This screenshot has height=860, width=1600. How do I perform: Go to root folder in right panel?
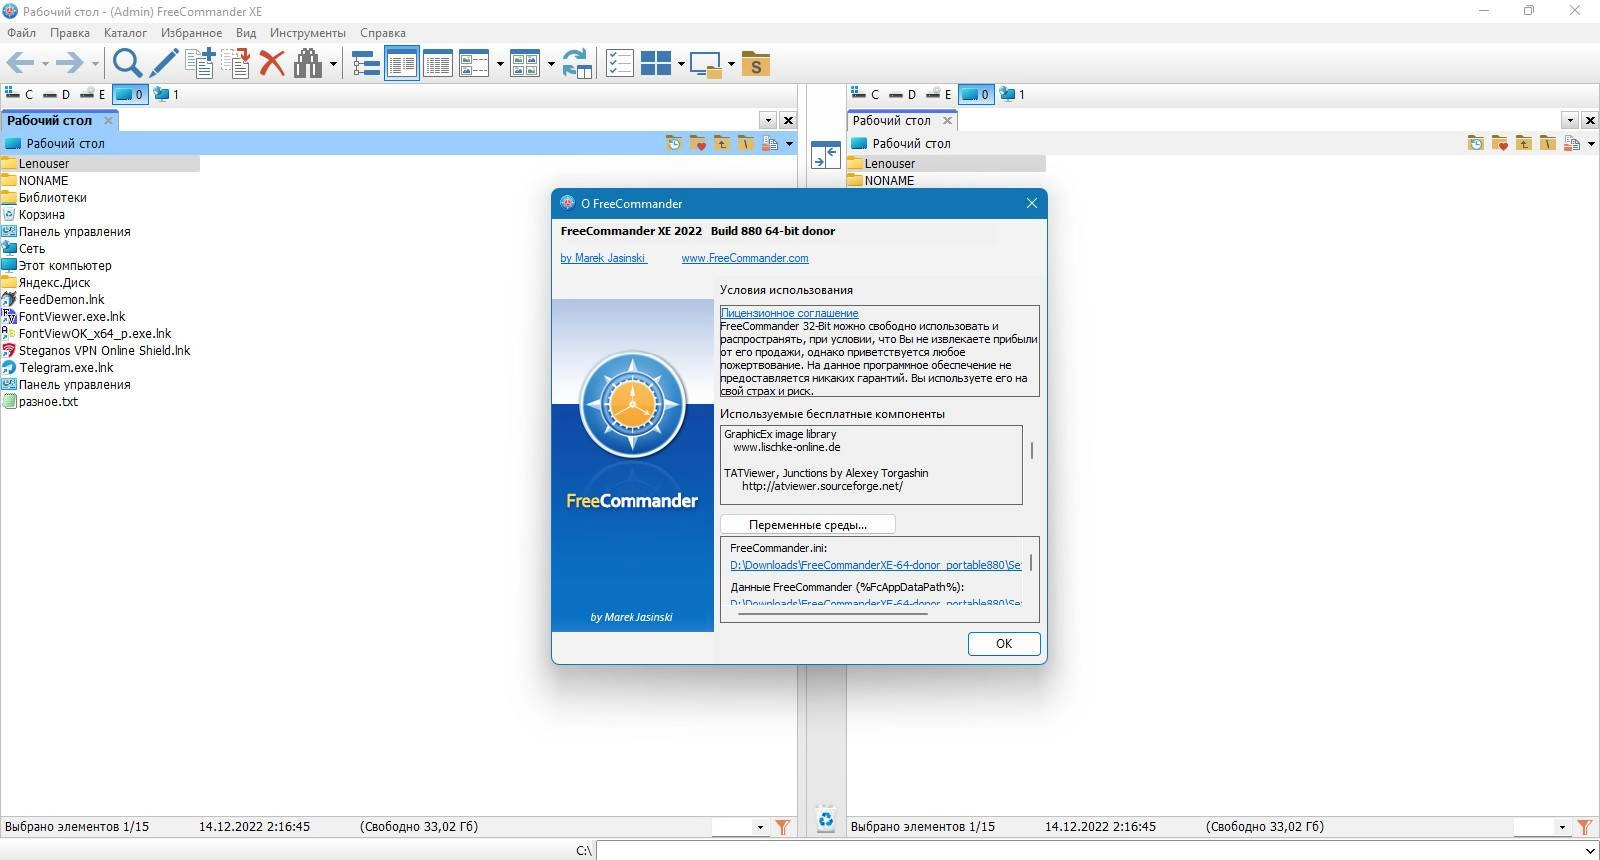click(x=1547, y=143)
